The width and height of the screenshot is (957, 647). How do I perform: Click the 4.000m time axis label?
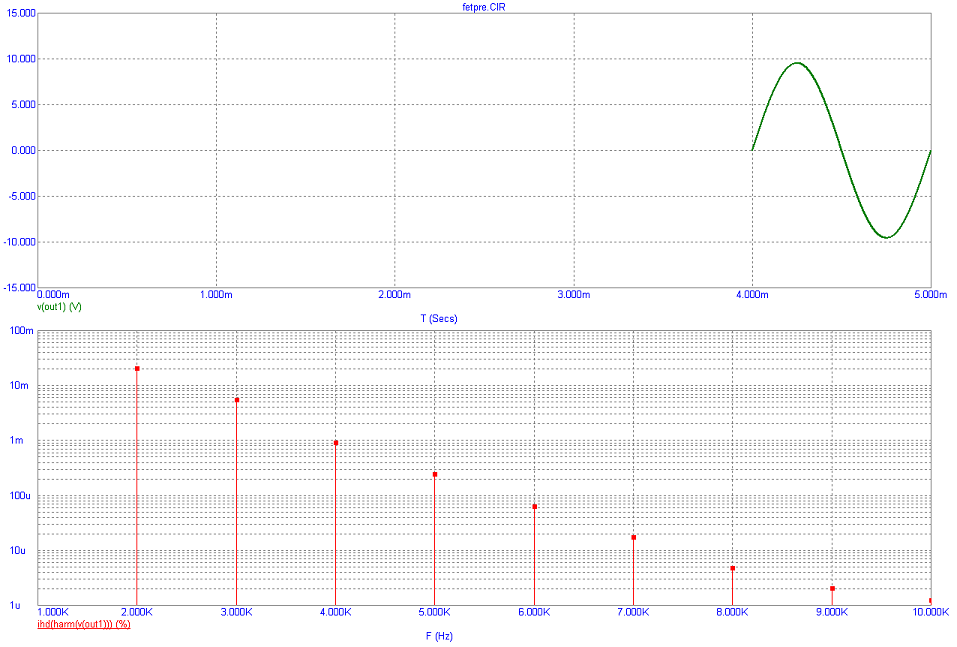752,295
